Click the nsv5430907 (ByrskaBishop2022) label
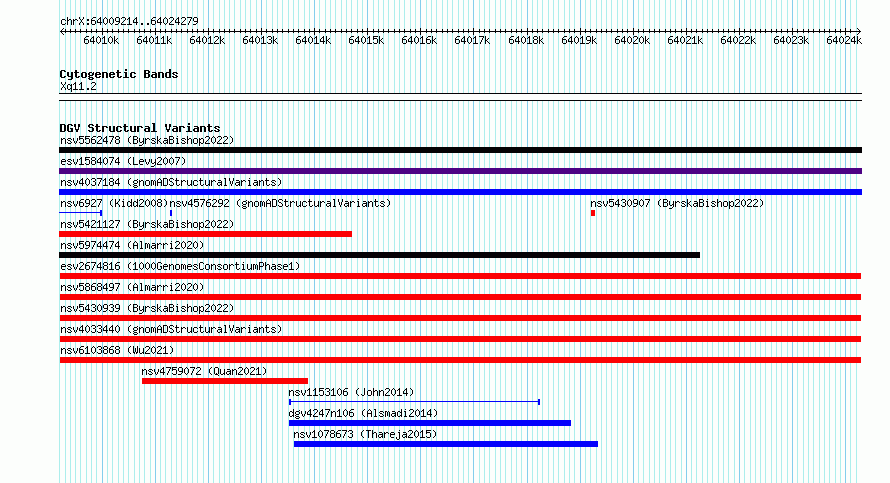890x483 pixels. [677, 203]
